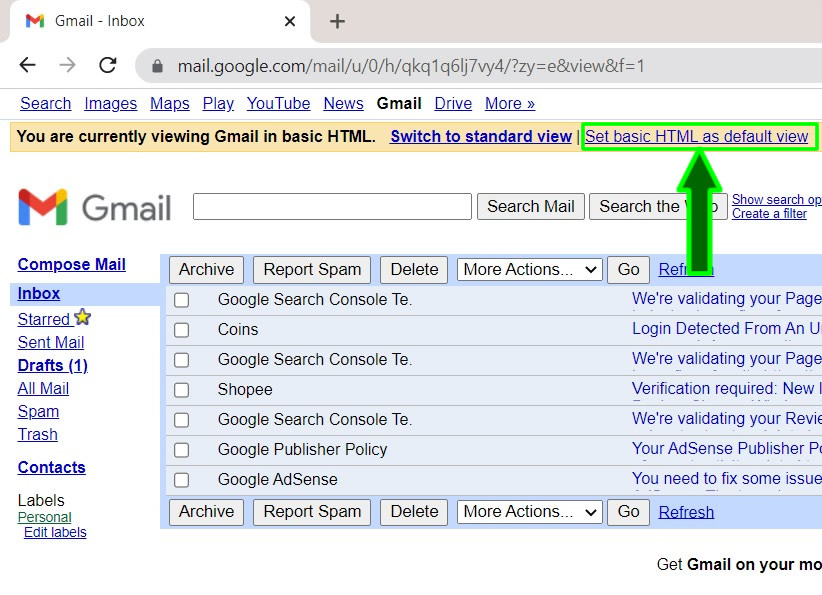Image resolution: width=822 pixels, height=595 pixels.
Task: Open top More Actions dropdown
Action: tap(529, 269)
